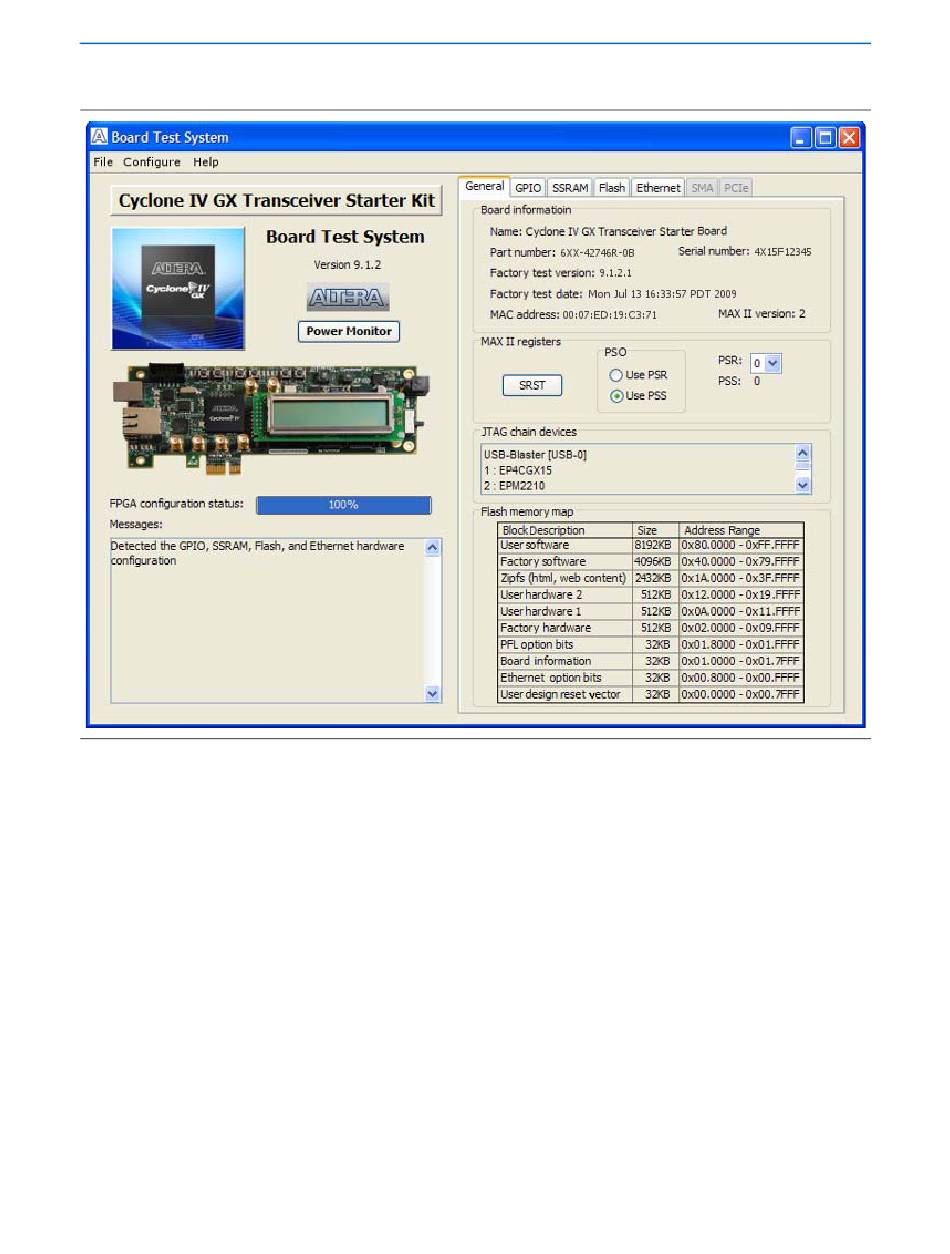950x1254 pixels.
Task: Click the disabled PCIe tab
Action: pos(736,188)
